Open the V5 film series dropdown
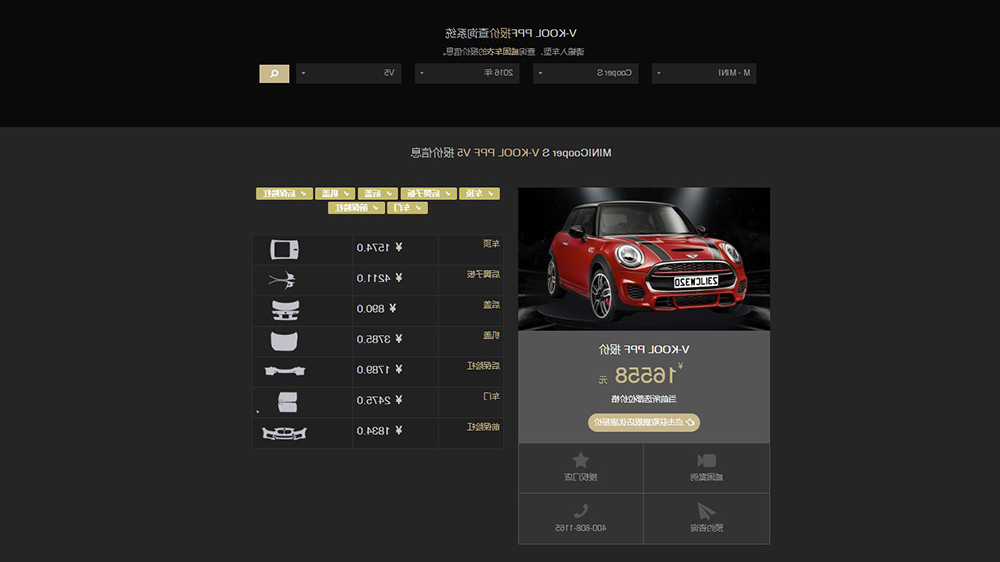This screenshot has width=1000, height=562. 348,73
